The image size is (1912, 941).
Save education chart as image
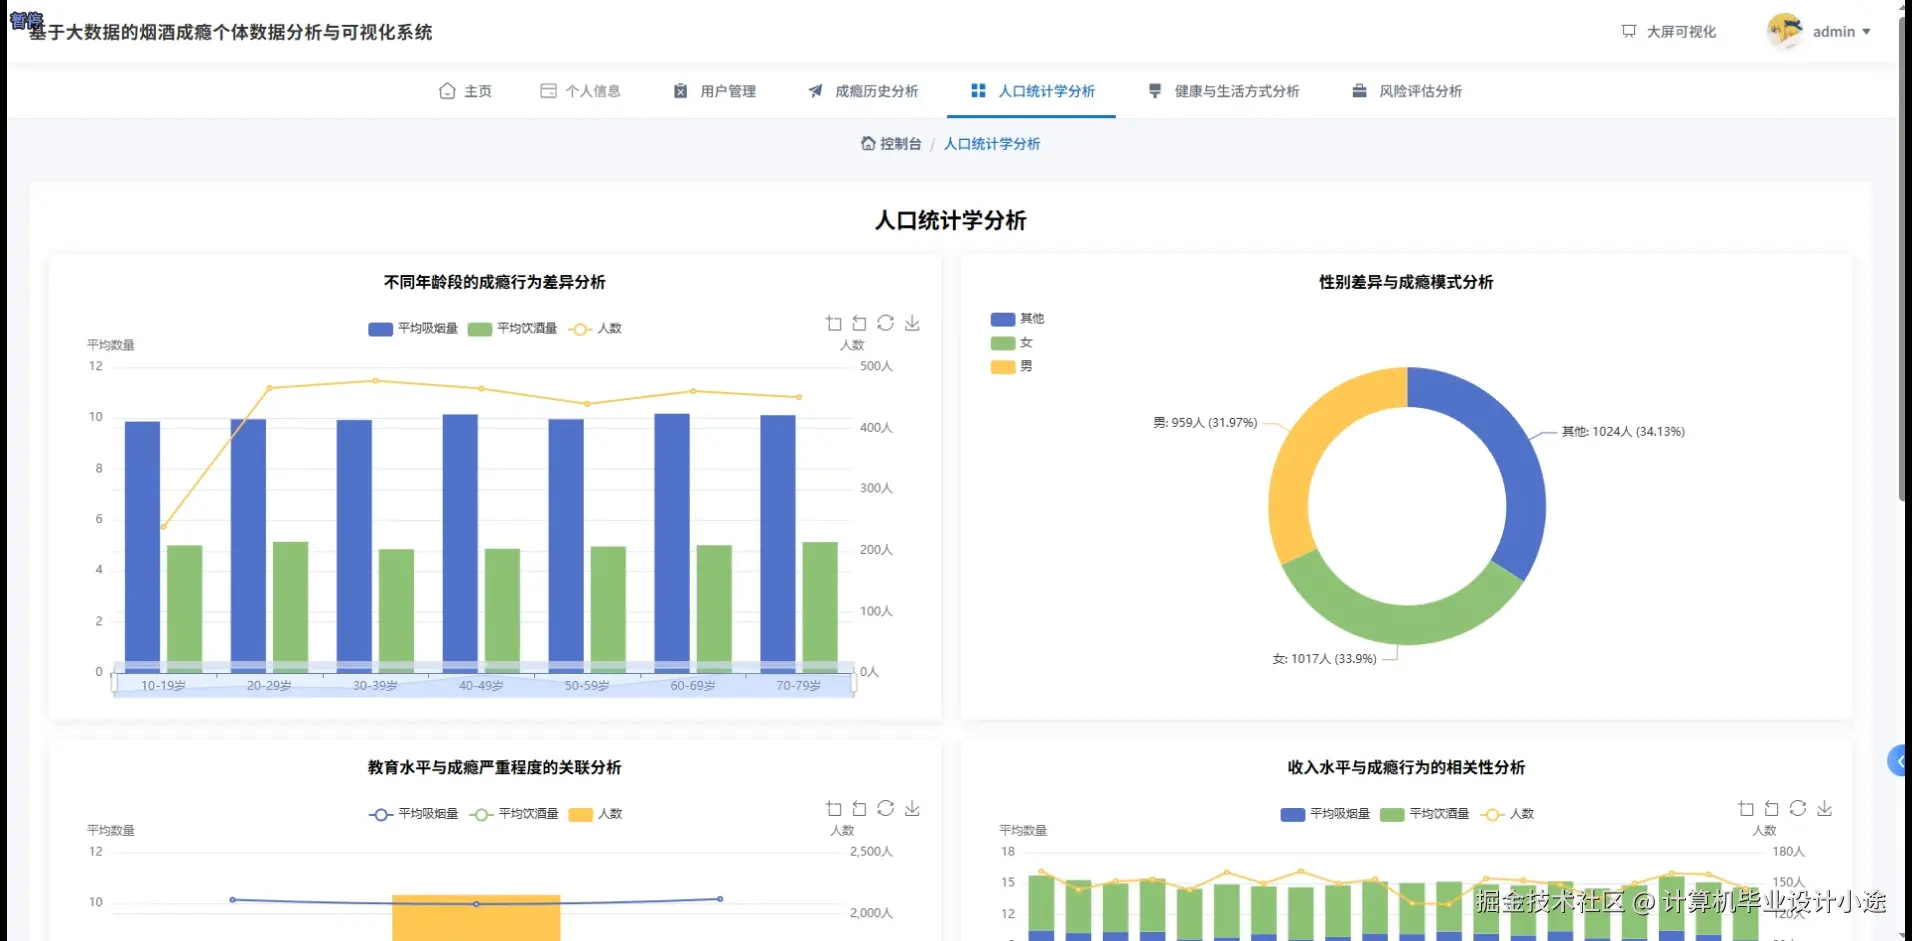coord(912,808)
